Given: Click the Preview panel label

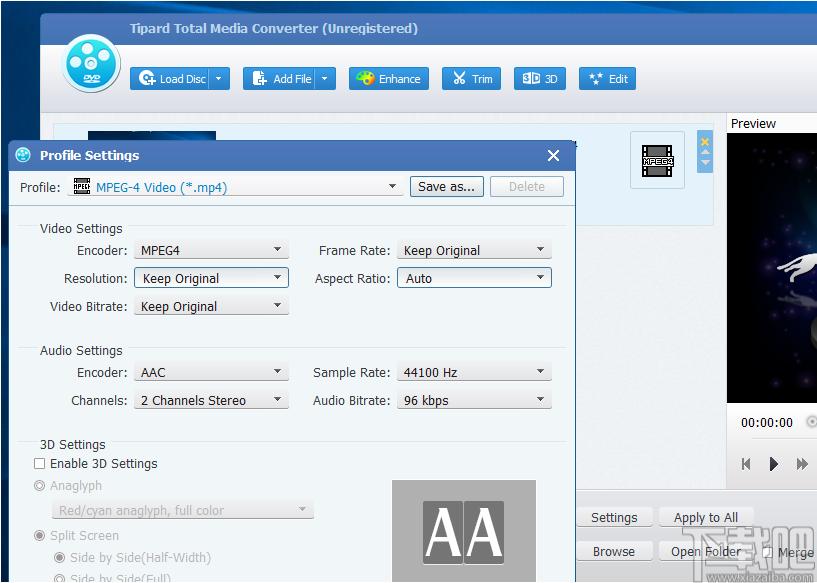Looking at the screenshot, I should (753, 123).
